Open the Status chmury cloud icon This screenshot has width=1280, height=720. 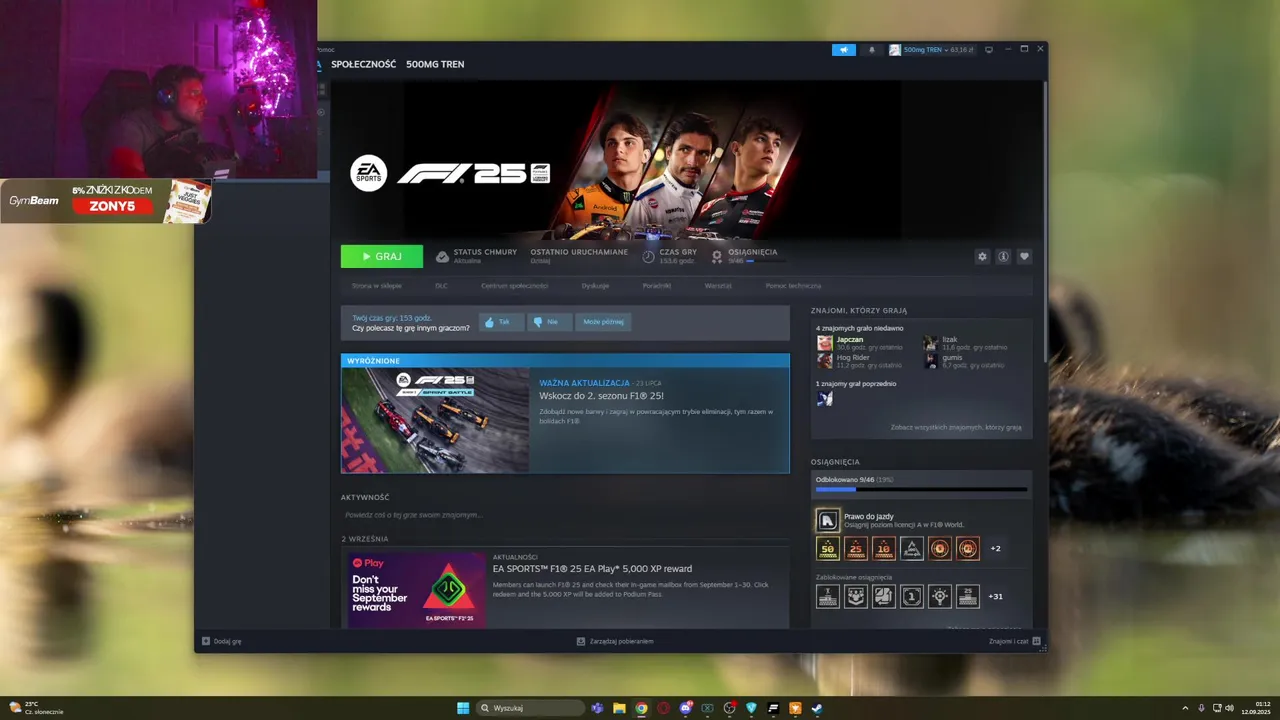(442, 257)
